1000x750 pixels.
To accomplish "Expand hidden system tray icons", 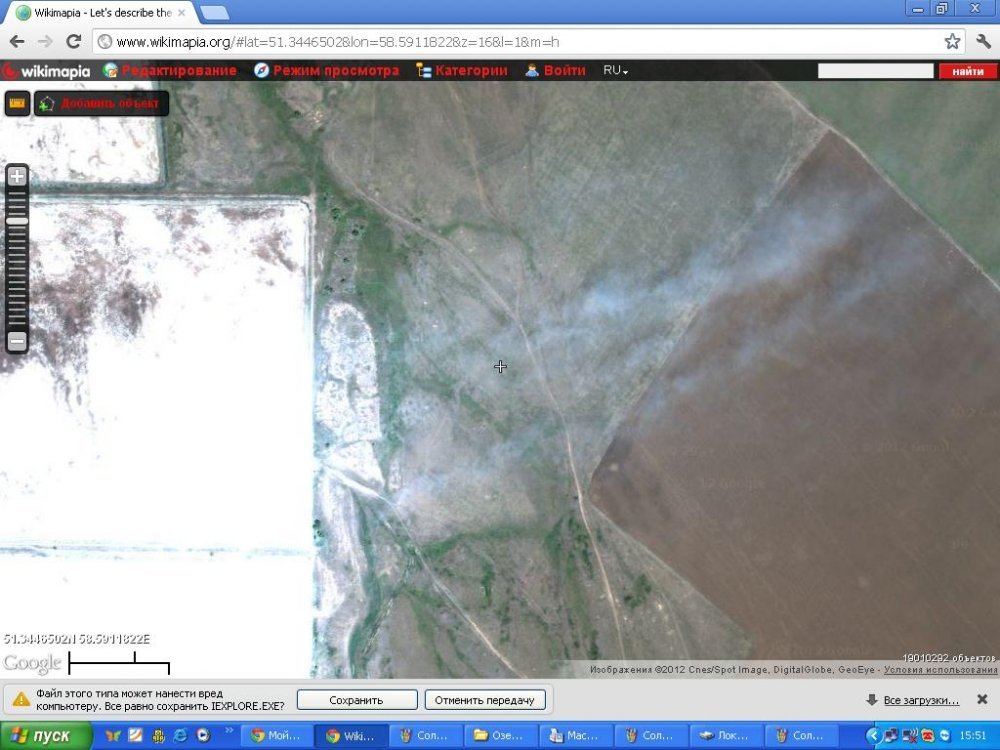I will point(875,736).
